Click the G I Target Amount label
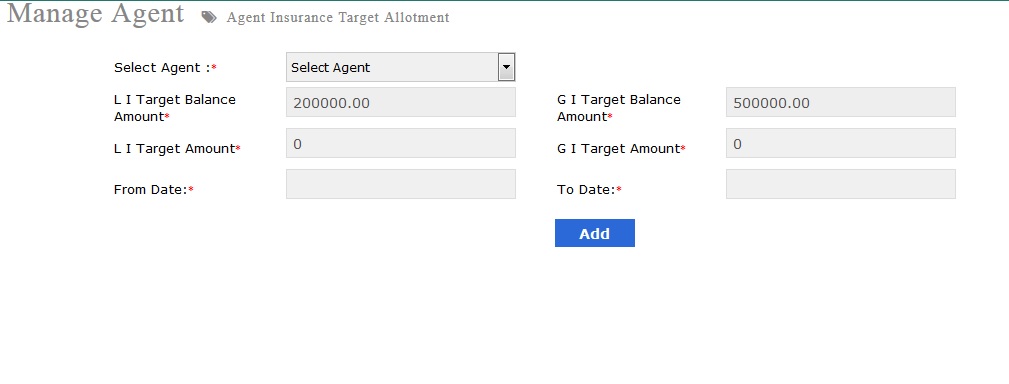 point(618,149)
